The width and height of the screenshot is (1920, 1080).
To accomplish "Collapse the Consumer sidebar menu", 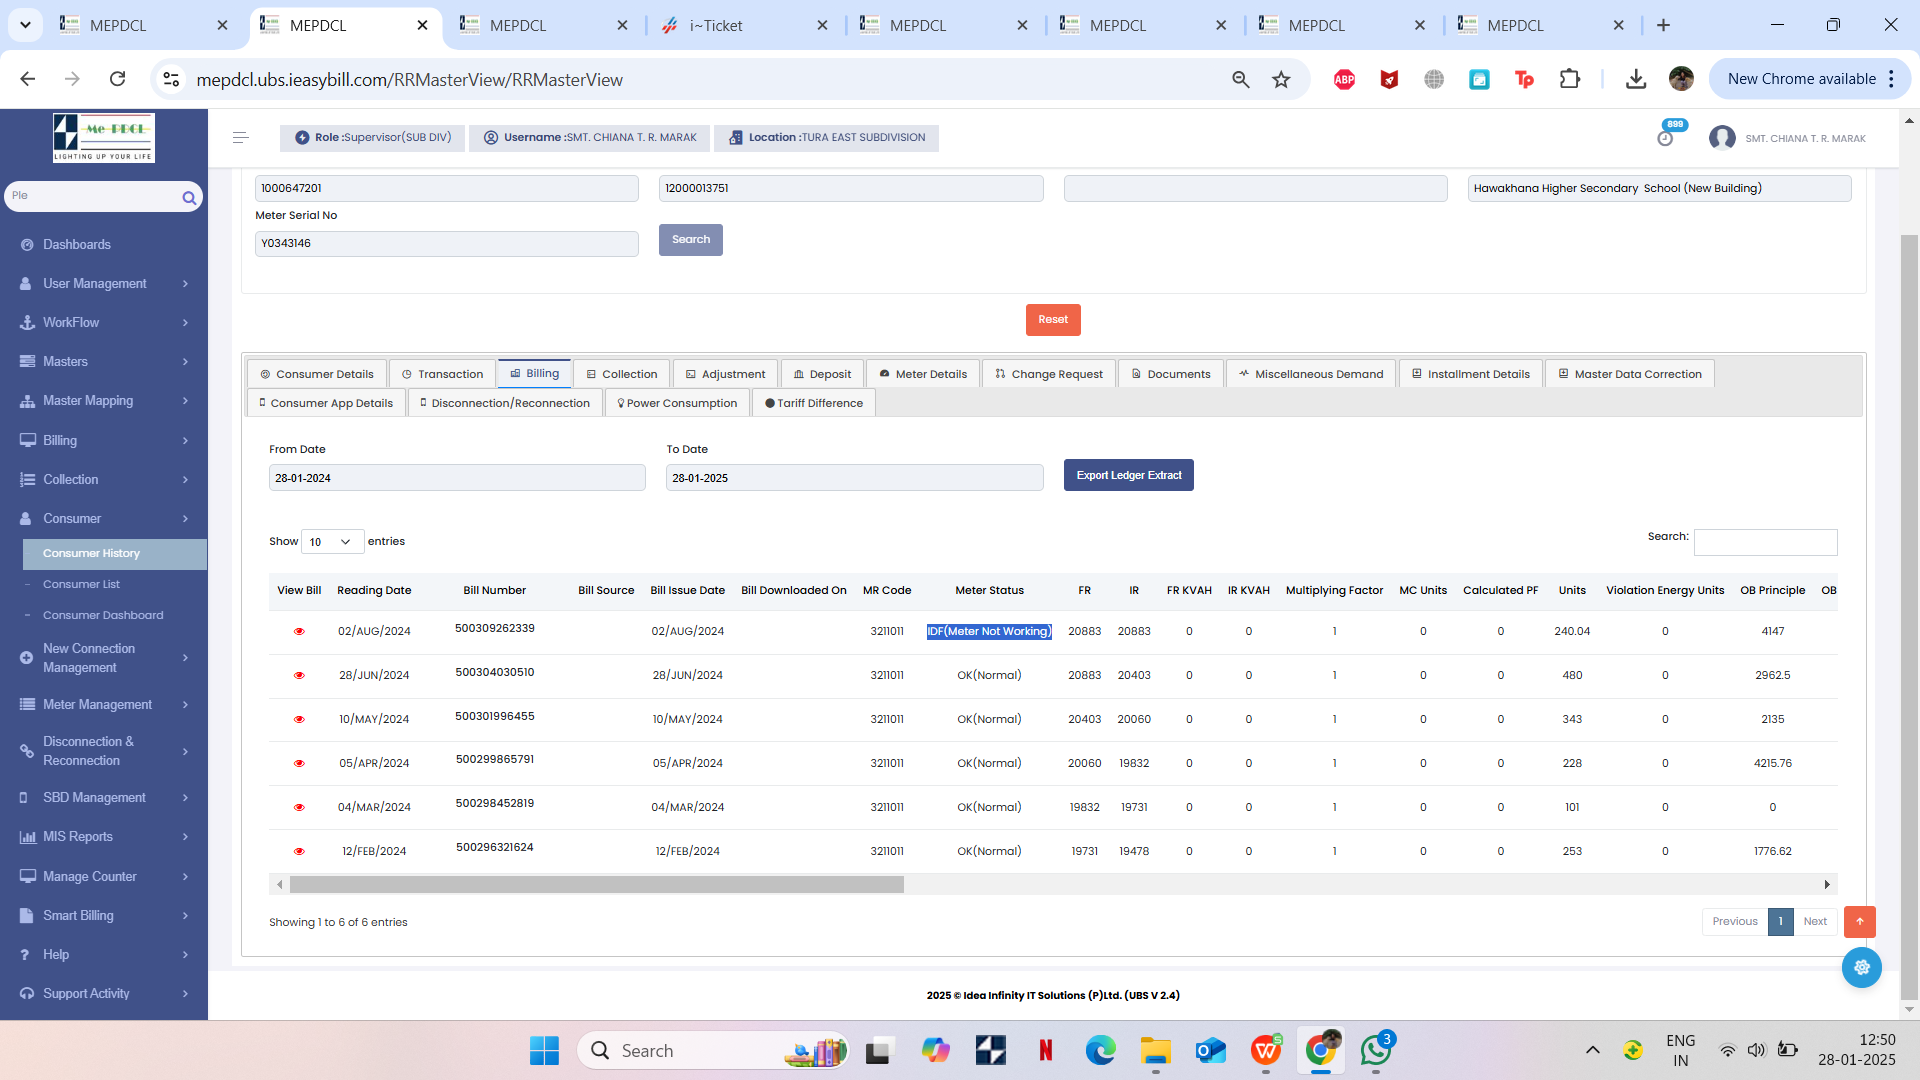I will [x=104, y=519].
